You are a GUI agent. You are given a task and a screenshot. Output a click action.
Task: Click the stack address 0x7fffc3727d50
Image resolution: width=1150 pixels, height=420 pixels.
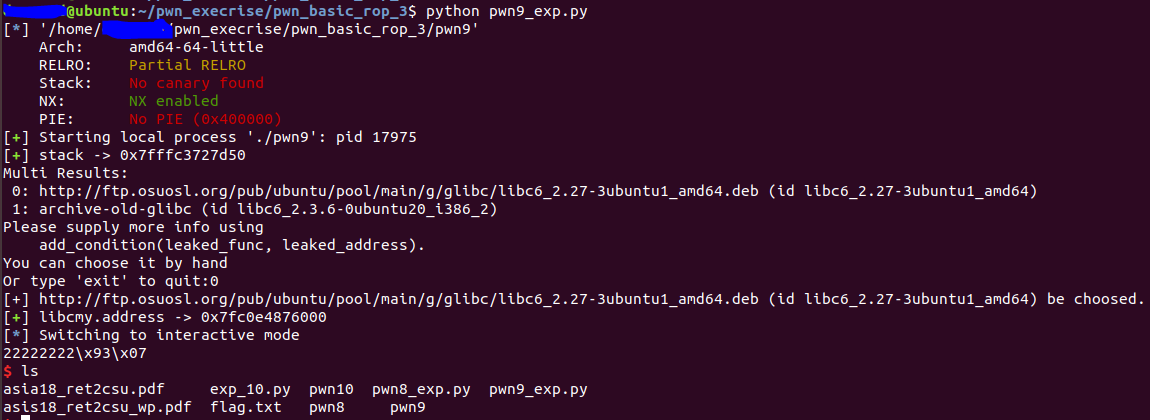coord(183,155)
